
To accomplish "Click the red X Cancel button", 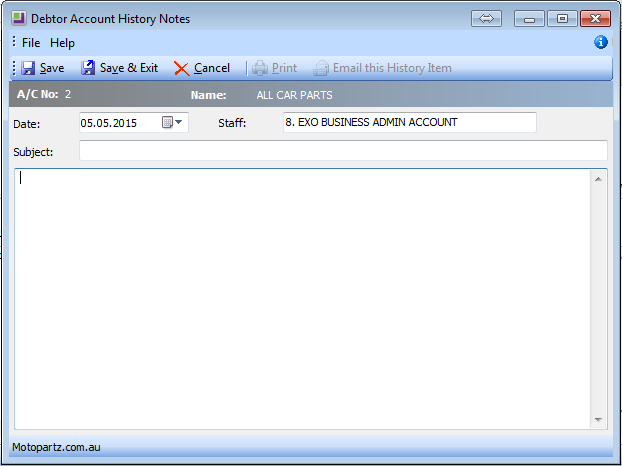I will click(x=202, y=68).
